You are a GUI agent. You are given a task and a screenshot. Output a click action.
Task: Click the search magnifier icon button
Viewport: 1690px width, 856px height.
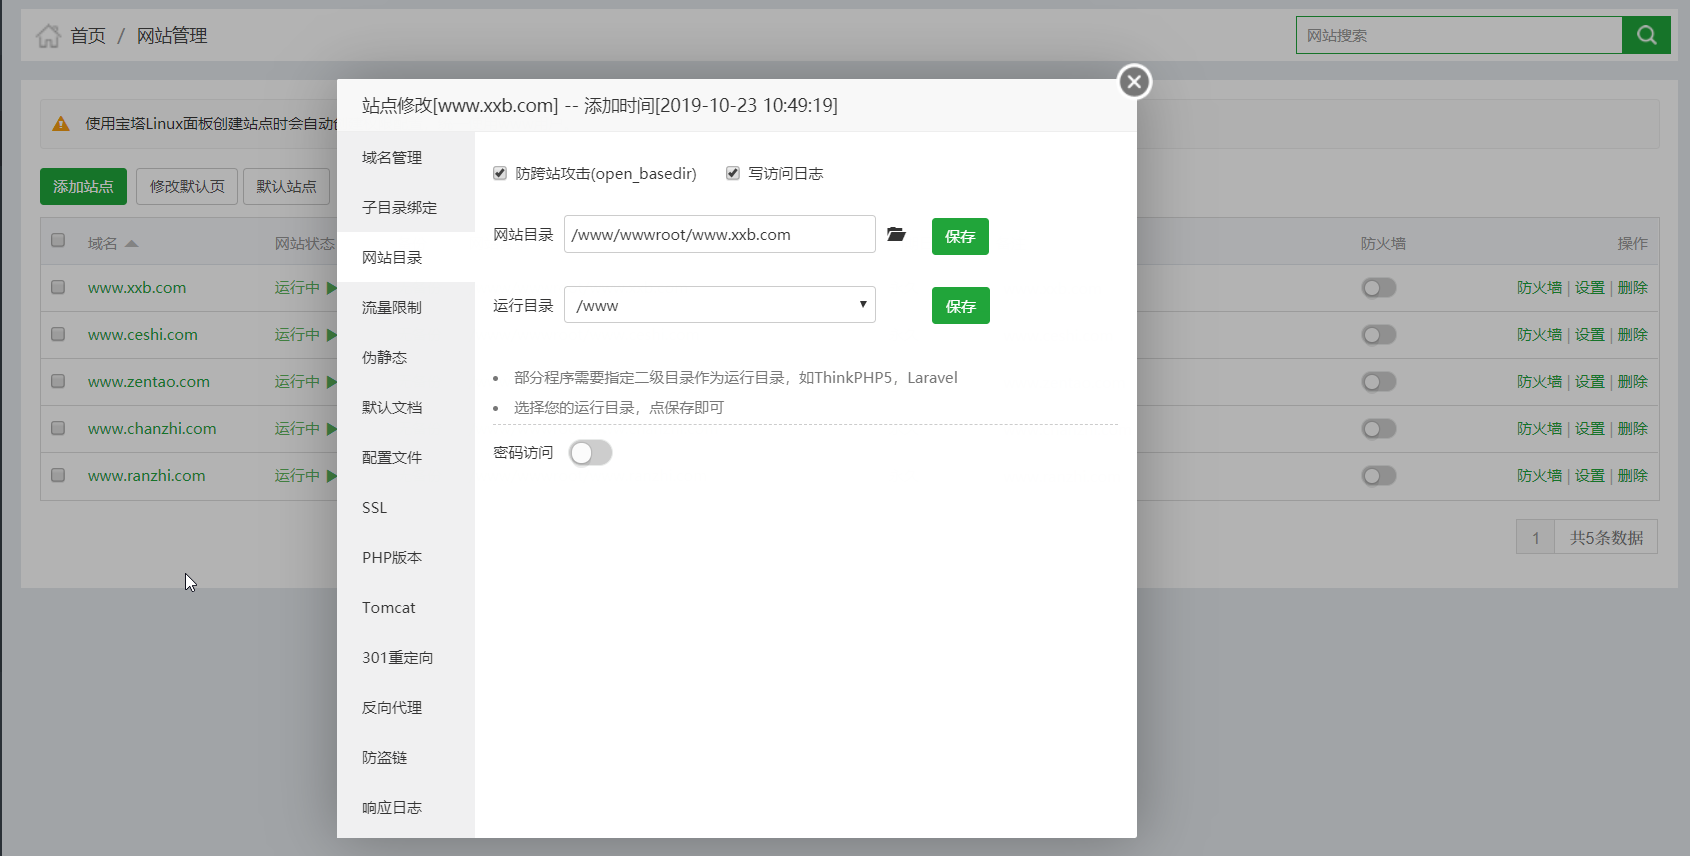tap(1646, 35)
